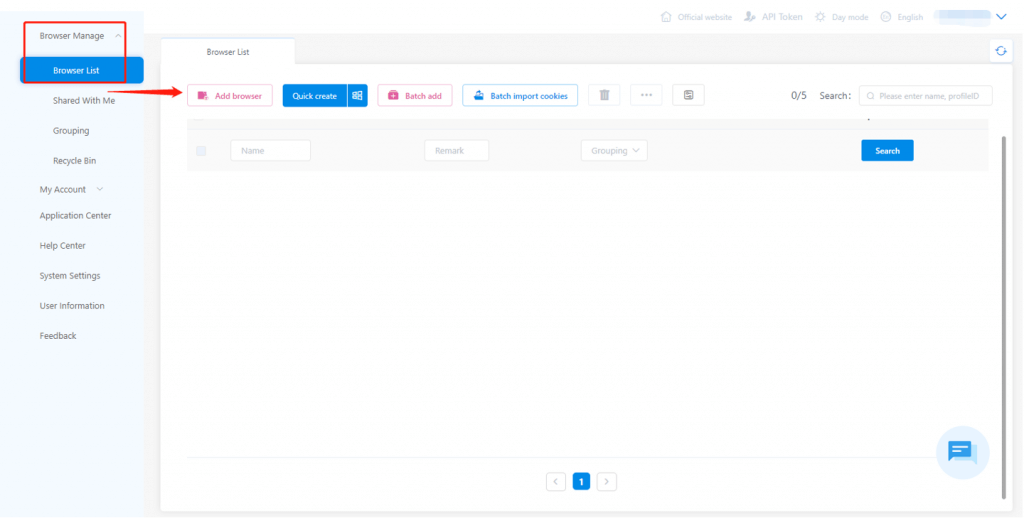Open the Recycle Bin
Image resolution: width=1024 pixels, height=518 pixels.
[74, 161]
